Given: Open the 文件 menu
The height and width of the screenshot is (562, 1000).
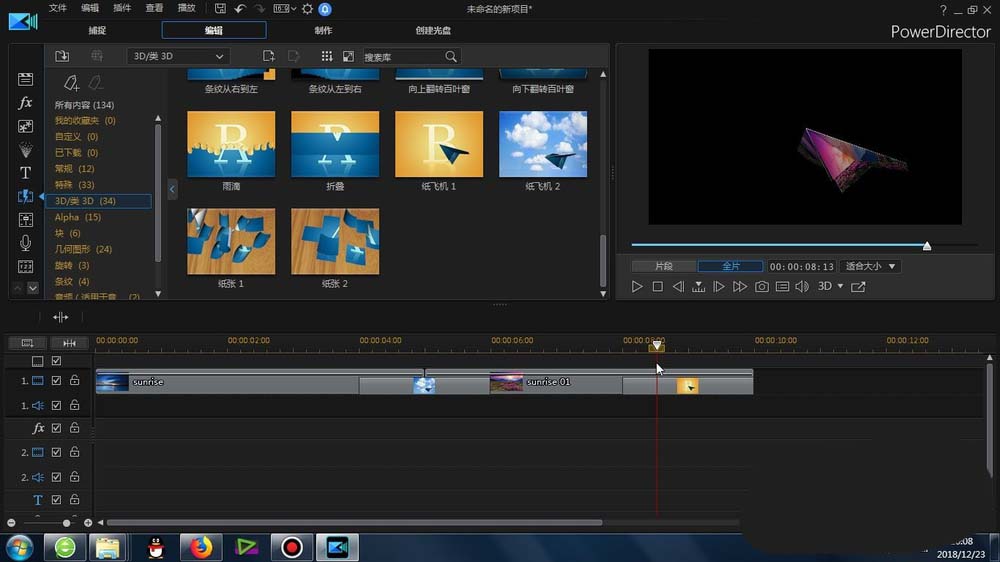Looking at the screenshot, I should [x=58, y=8].
